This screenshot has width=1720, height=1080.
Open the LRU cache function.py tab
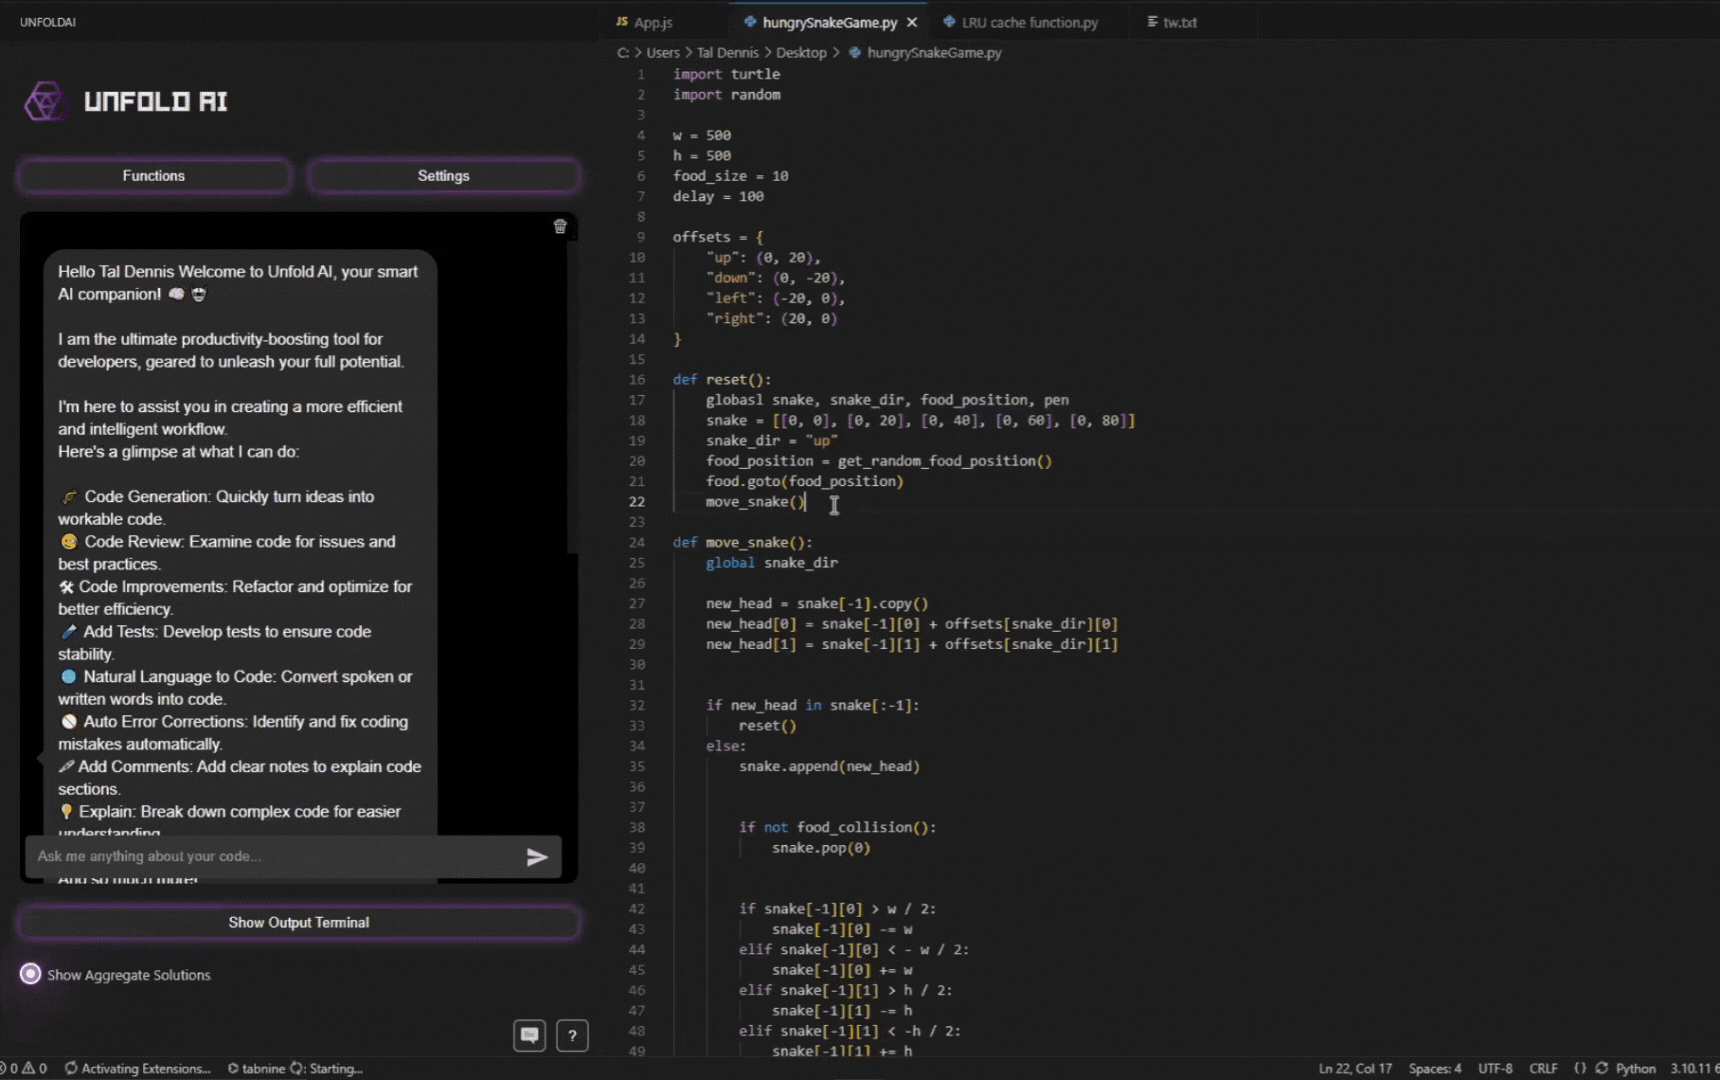1029,22
